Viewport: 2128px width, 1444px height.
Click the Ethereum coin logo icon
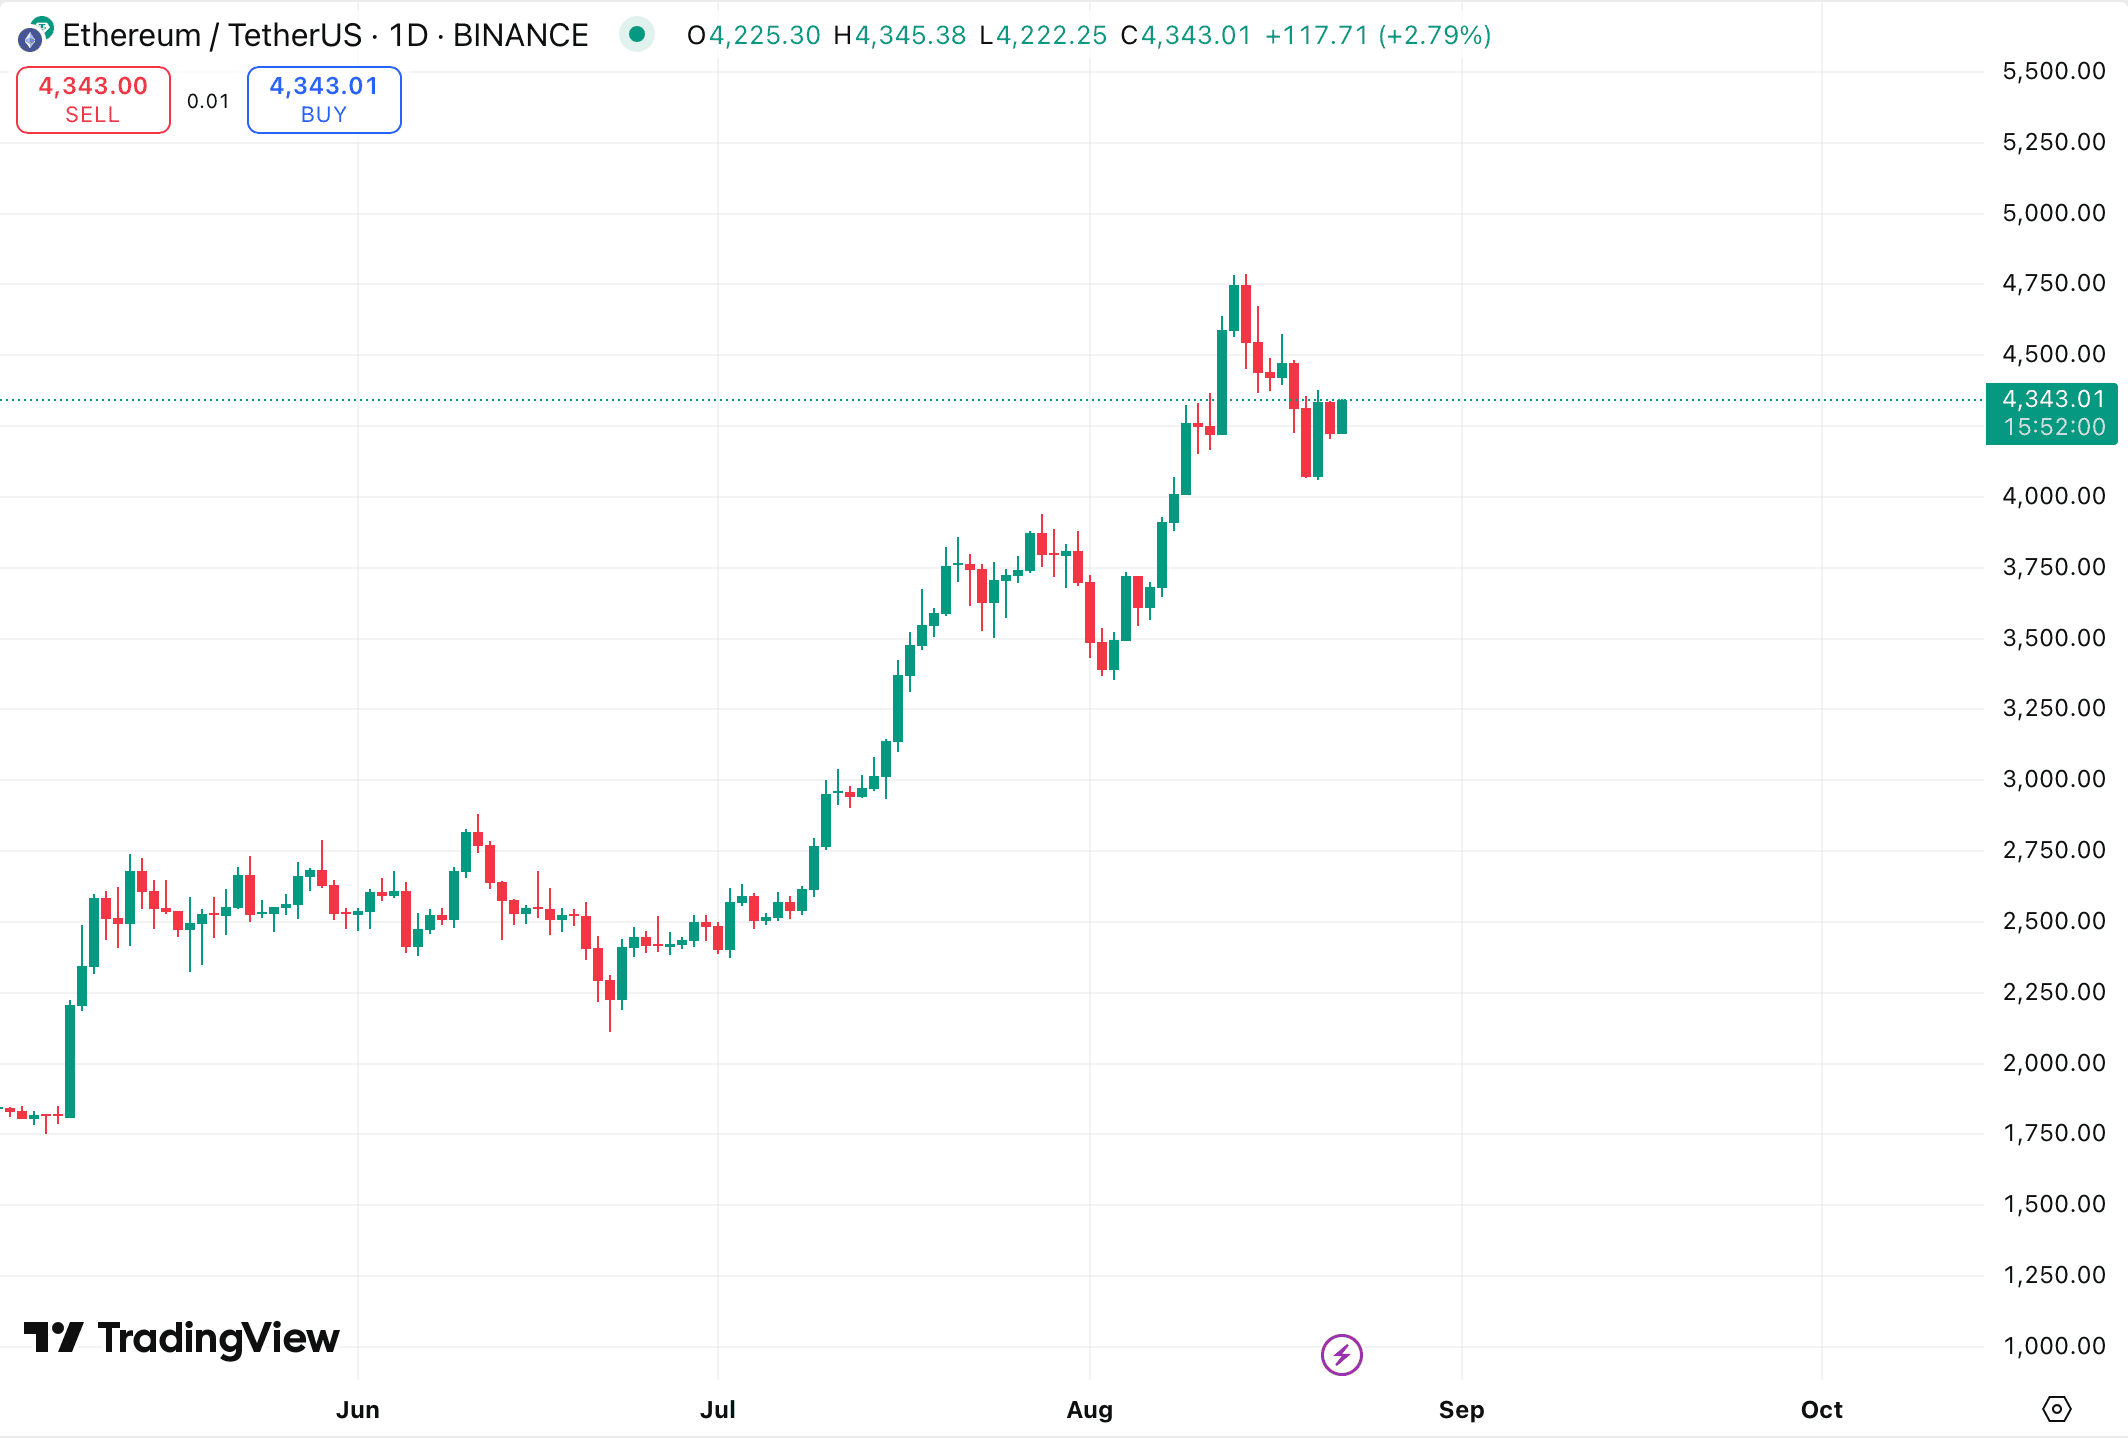click(x=34, y=35)
